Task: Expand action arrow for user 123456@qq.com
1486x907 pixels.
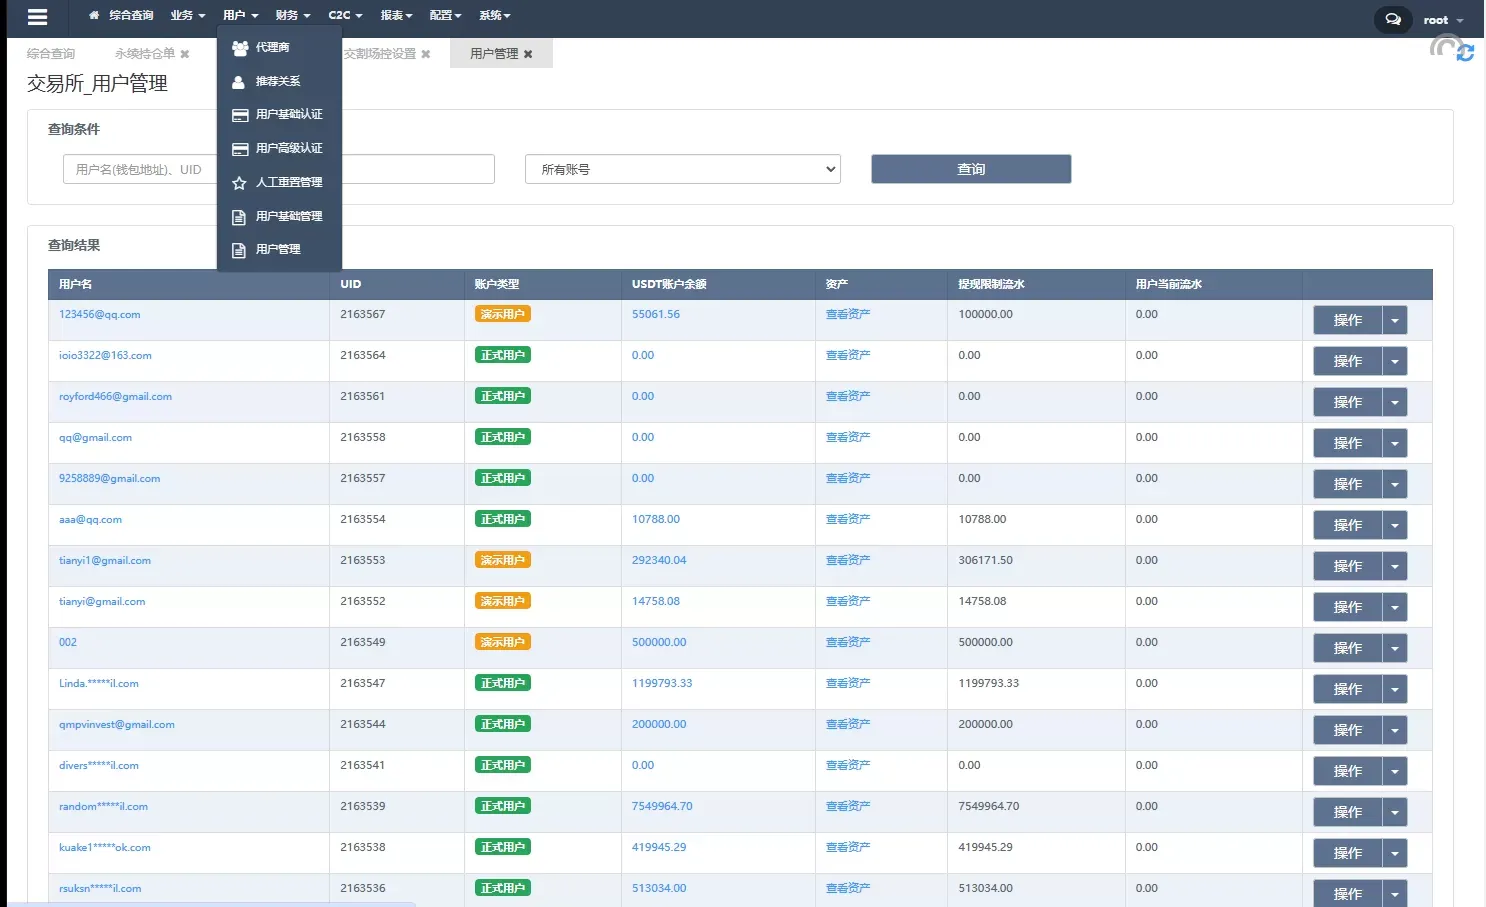Action: [1395, 320]
